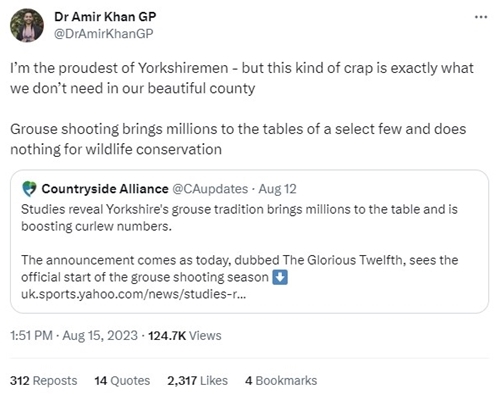This screenshot has height=395, width=500.
Task: Click the Aug 12 quoted tweet date
Action: (278, 189)
